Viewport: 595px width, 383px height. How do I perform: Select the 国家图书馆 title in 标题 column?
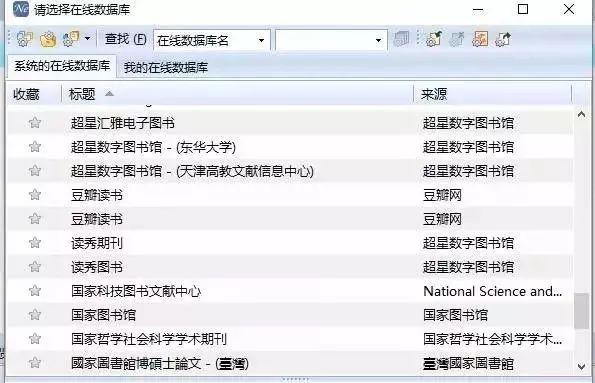coord(103,315)
